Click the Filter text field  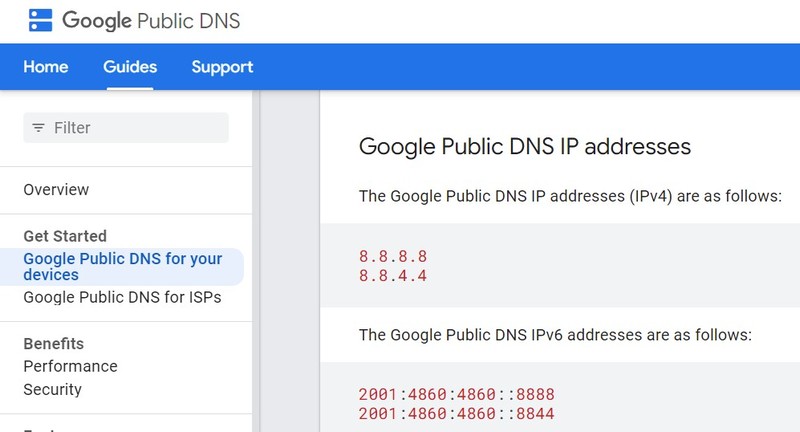click(x=135, y=128)
